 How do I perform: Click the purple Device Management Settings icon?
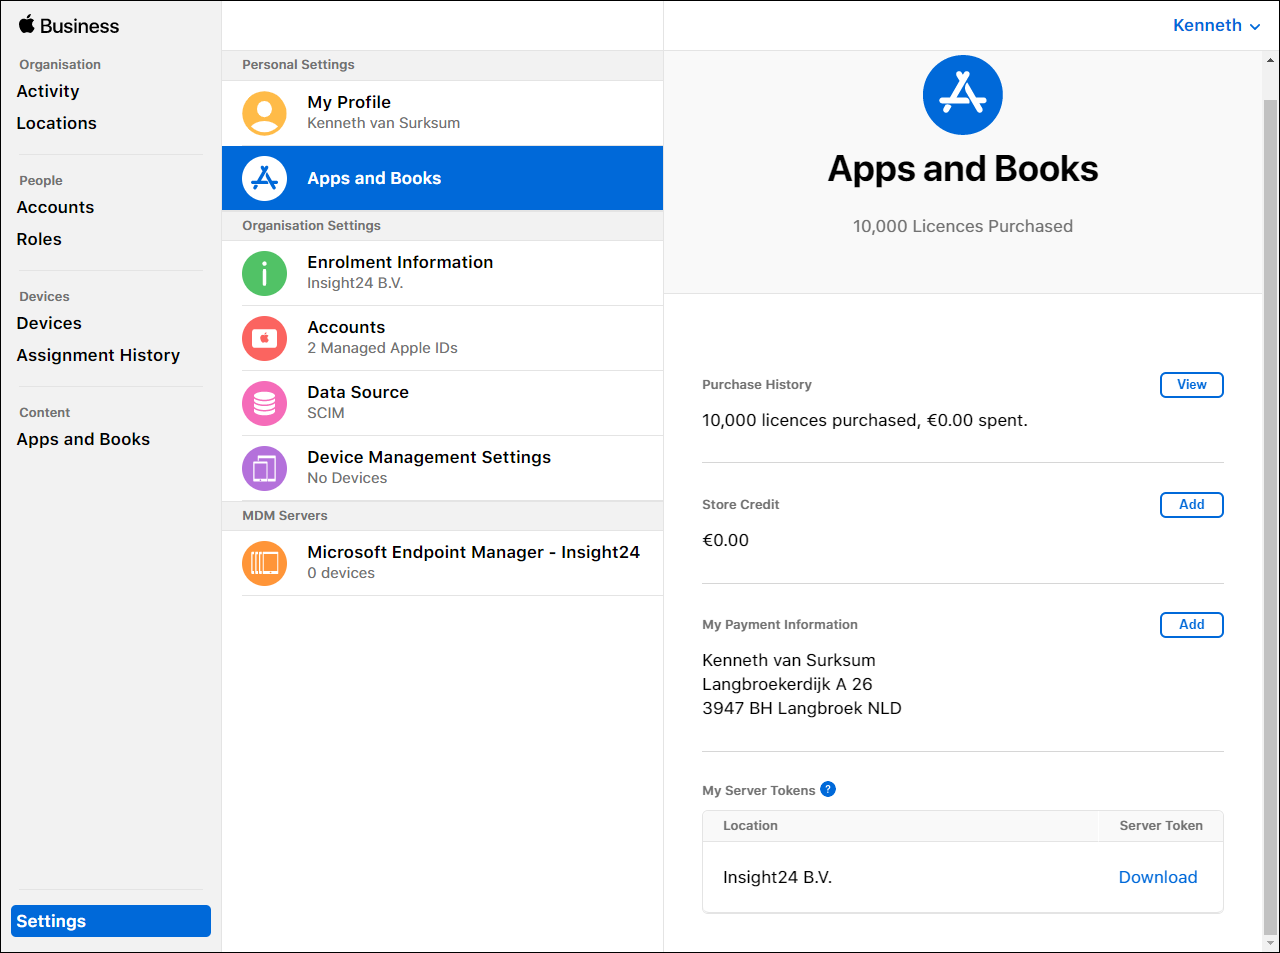tap(264, 468)
